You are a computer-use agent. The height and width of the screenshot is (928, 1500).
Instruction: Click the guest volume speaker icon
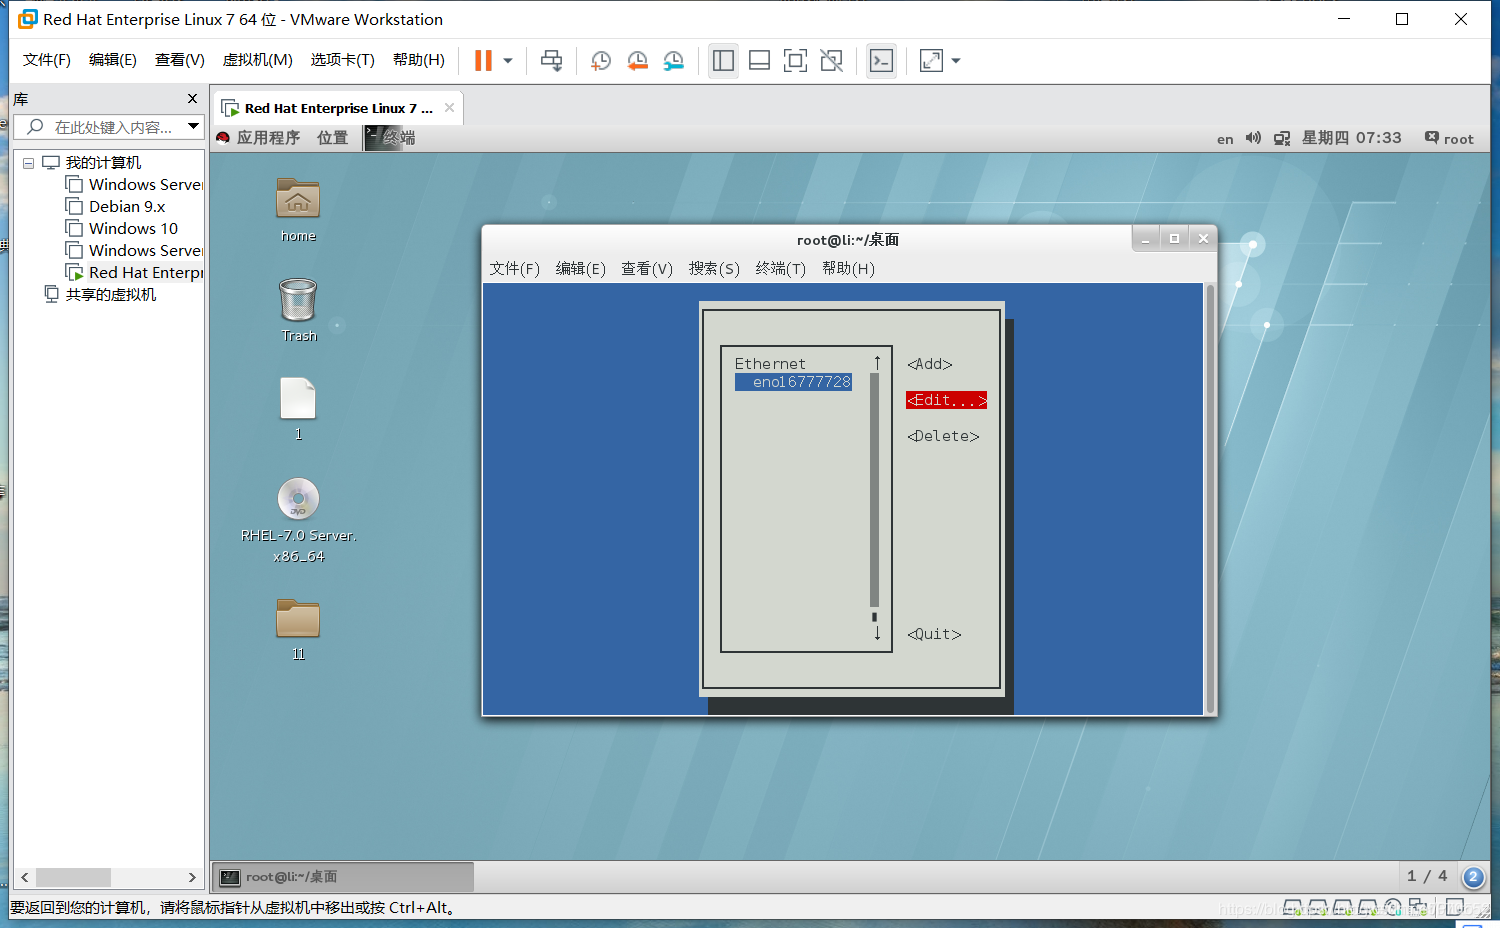pyautogui.click(x=1253, y=138)
